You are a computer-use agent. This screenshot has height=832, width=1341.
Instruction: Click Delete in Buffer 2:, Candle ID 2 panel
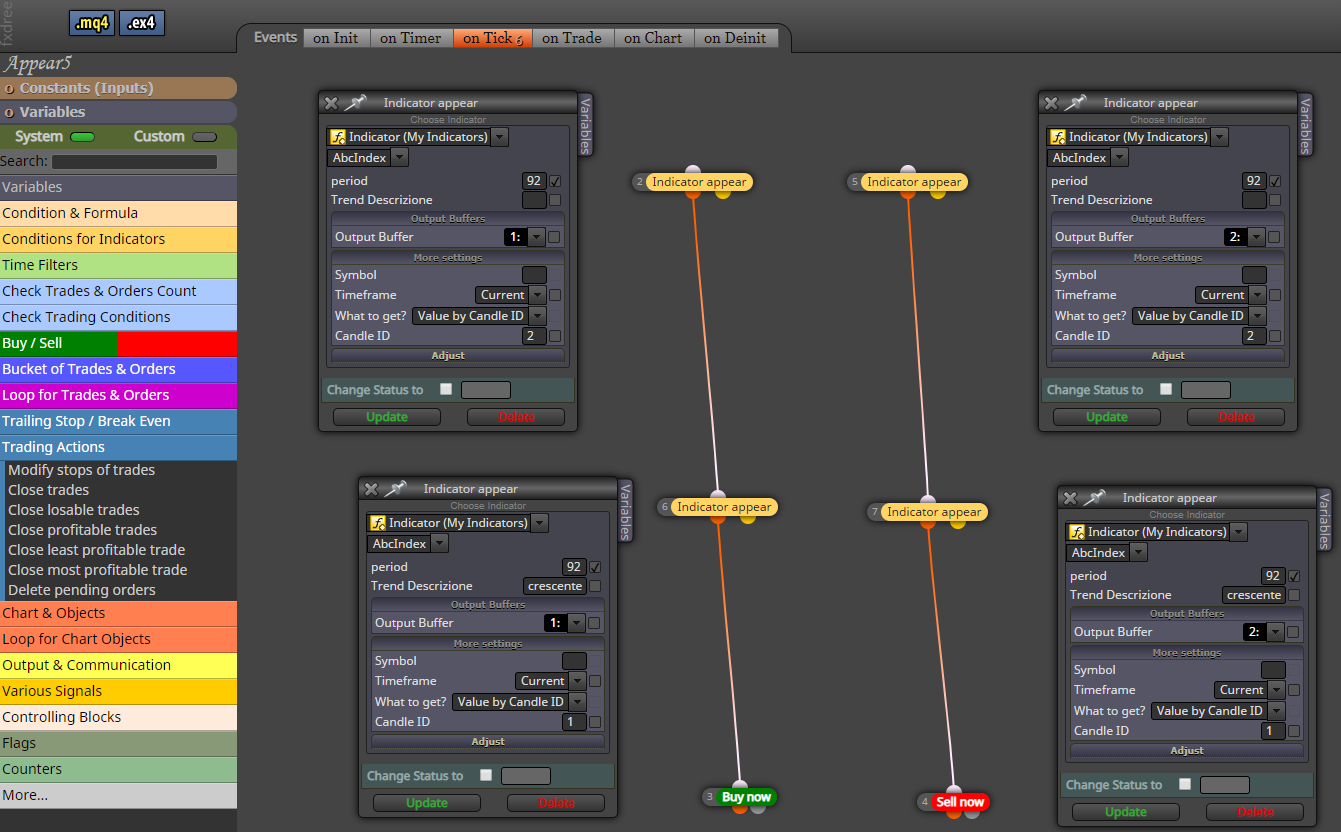click(x=1236, y=417)
